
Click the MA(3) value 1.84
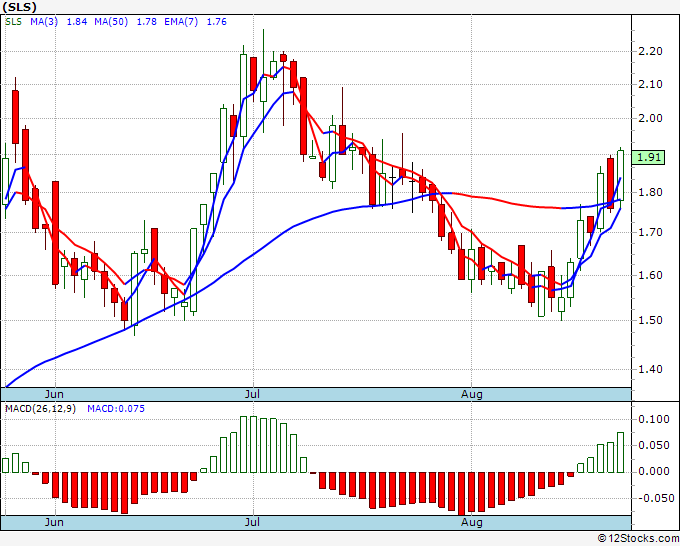coord(77,22)
